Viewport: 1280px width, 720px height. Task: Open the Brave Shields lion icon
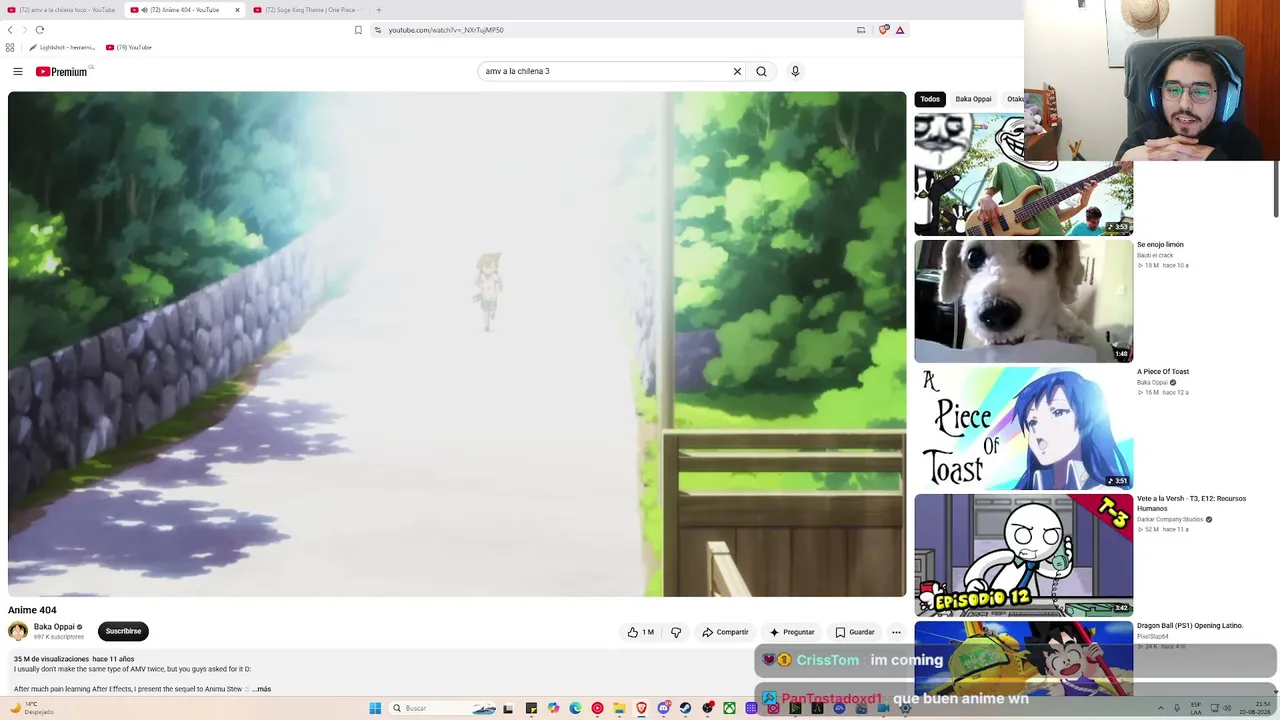(x=884, y=30)
